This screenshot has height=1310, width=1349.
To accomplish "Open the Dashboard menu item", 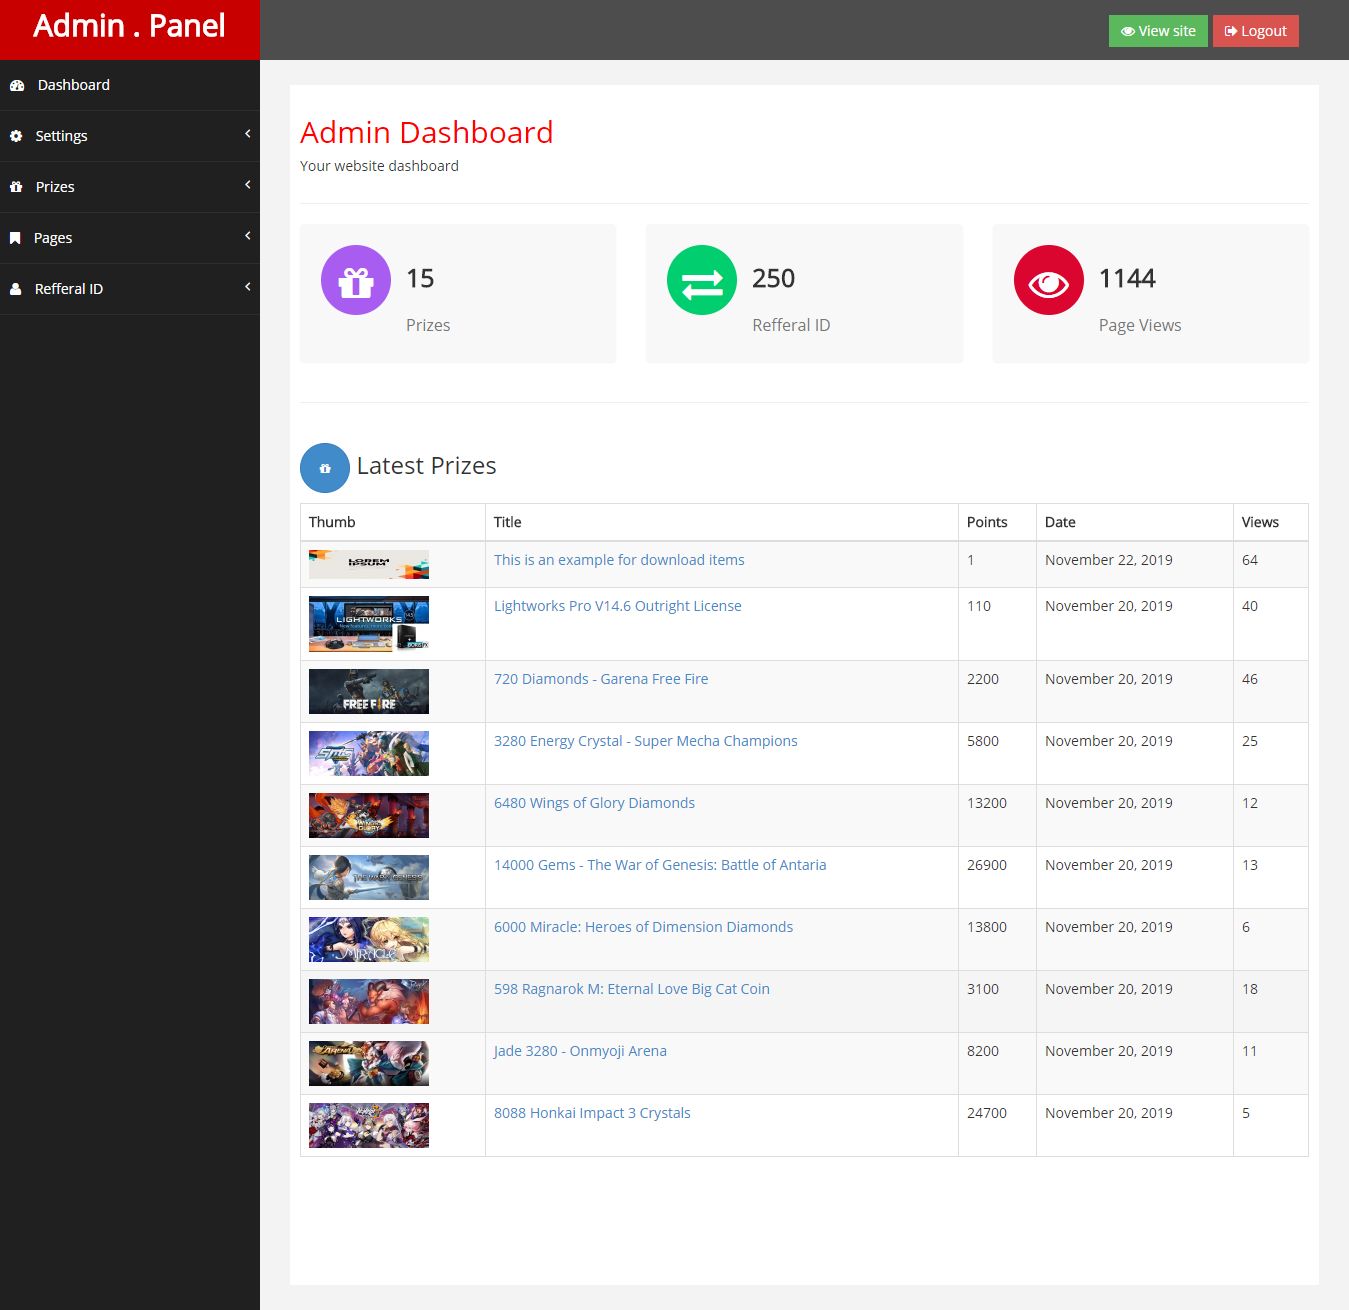I will (x=74, y=85).
